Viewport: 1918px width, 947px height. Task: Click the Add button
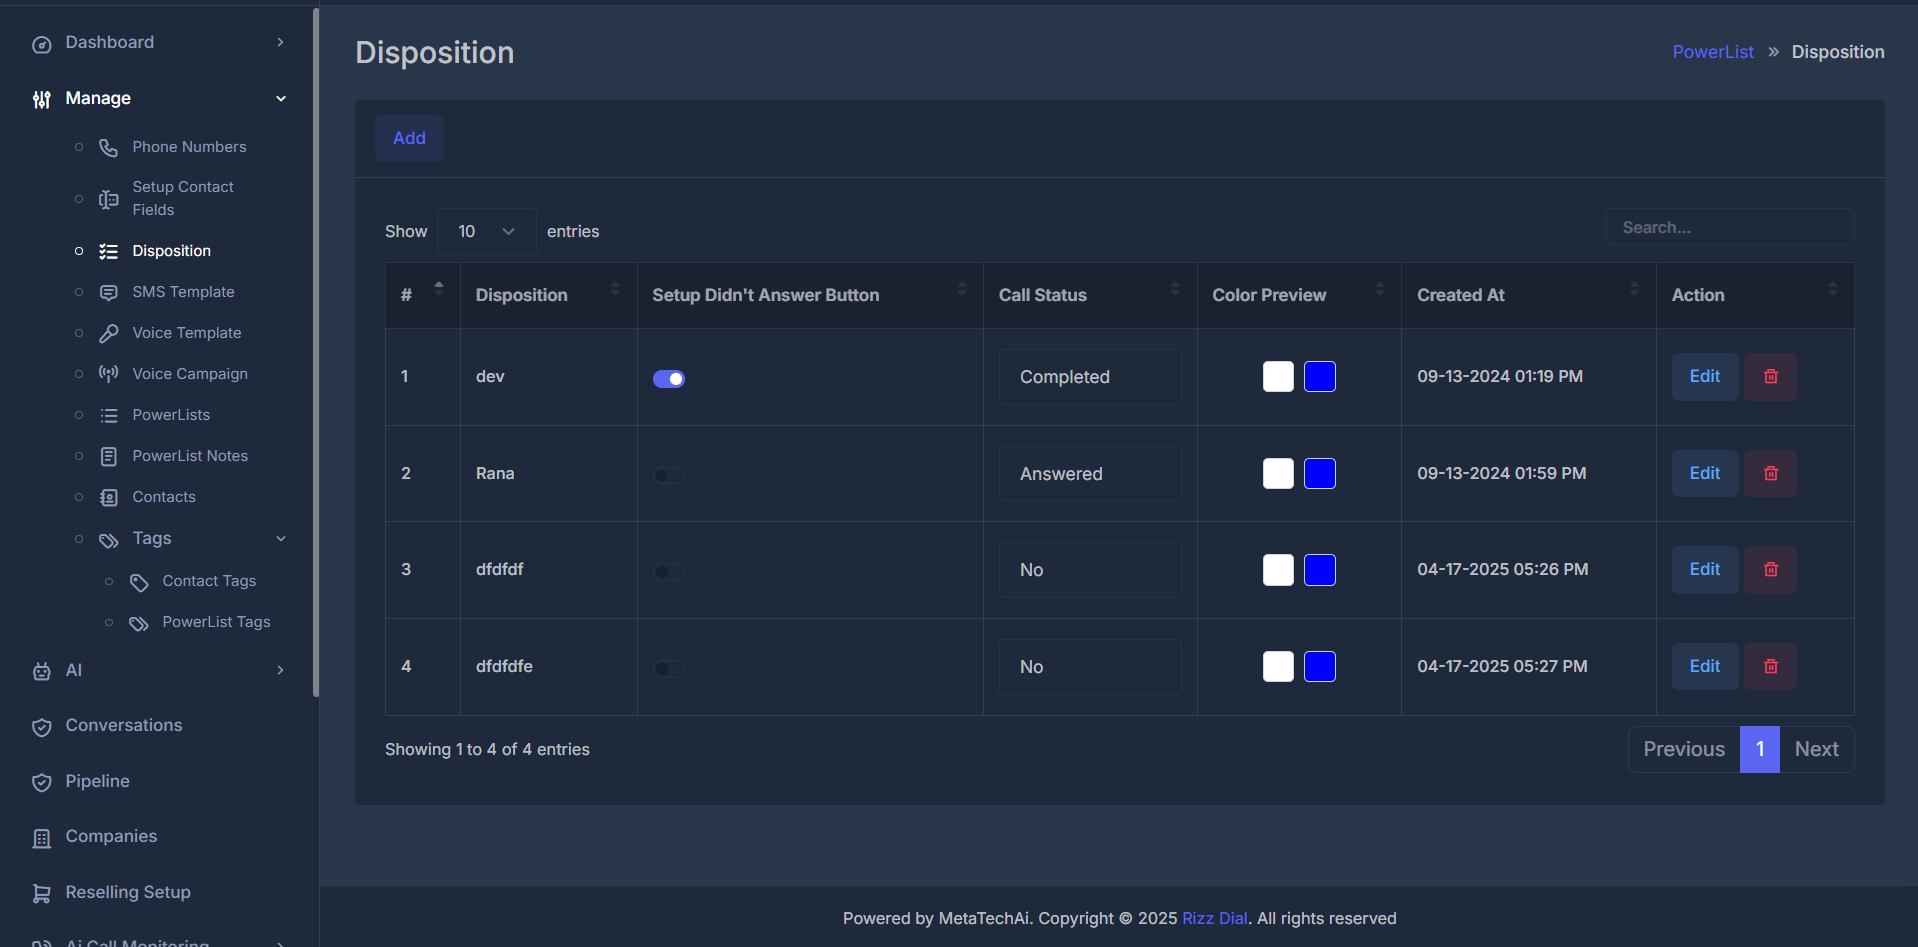pyautogui.click(x=409, y=138)
